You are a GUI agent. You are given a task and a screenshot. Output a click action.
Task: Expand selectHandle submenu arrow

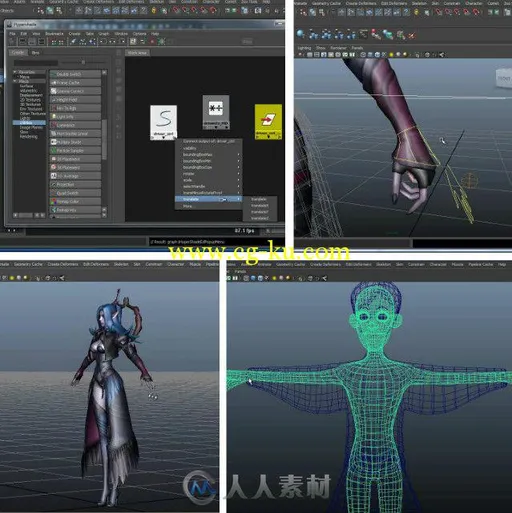[x=238, y=186]
